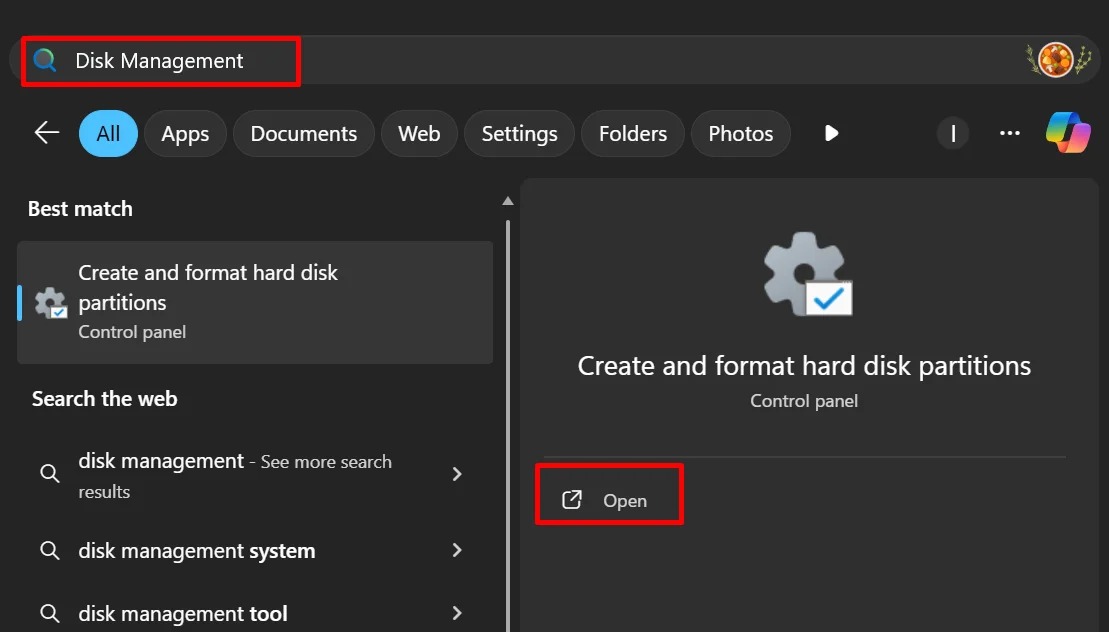Click the play arrow filter icon
This screenshot has width=1109, height=632.
(831, 133)
